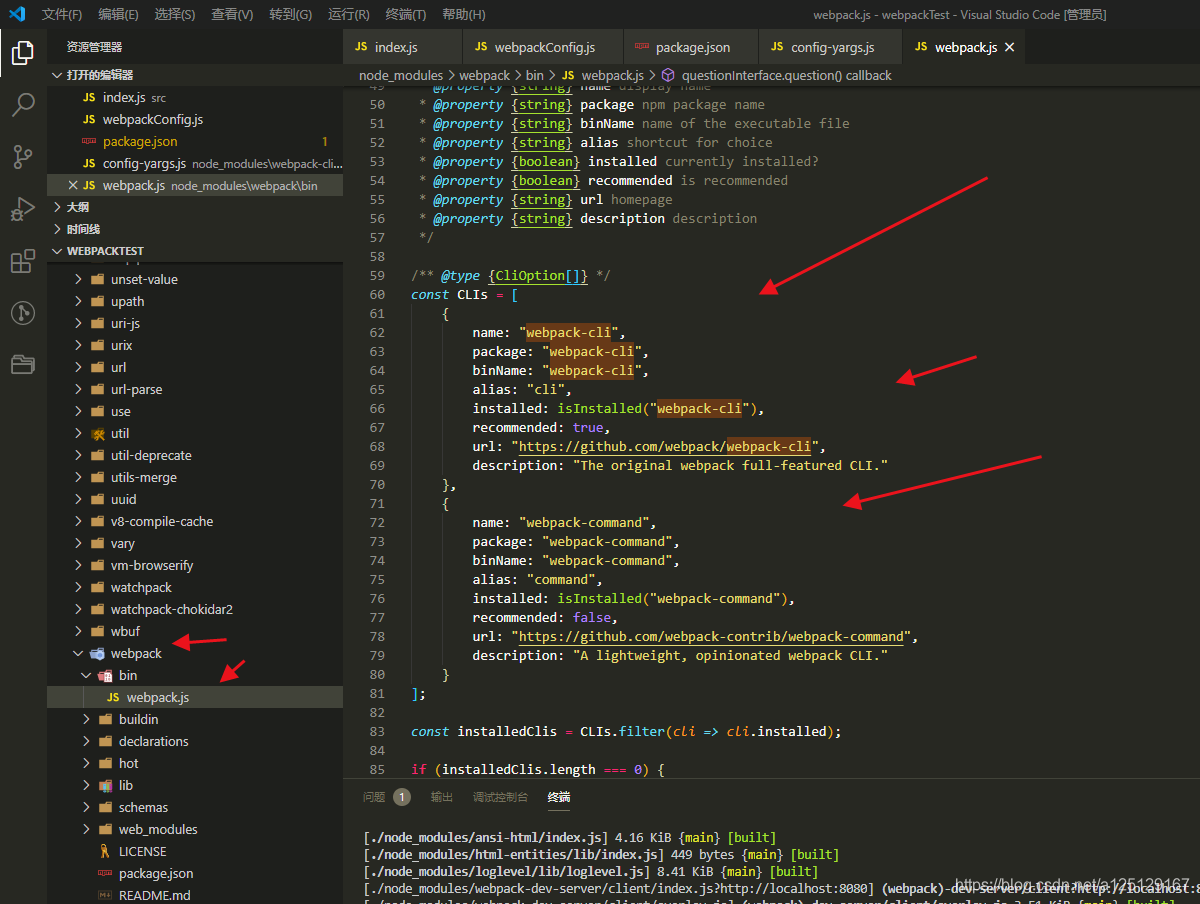This screenshot has height=904, width=1200.
Task: Switch to the config-yargs.js editor tab
Action: point(831,47)
